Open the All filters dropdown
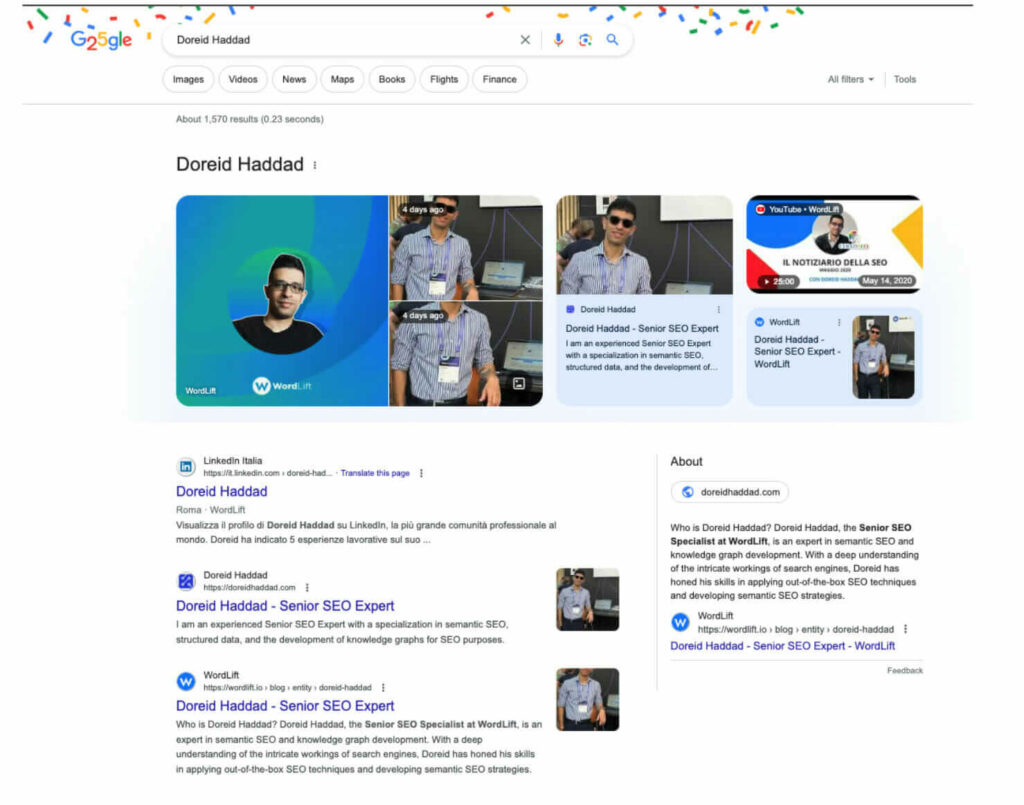The image size is (1024, 805). pyautogui.click(x=849, y=79)
